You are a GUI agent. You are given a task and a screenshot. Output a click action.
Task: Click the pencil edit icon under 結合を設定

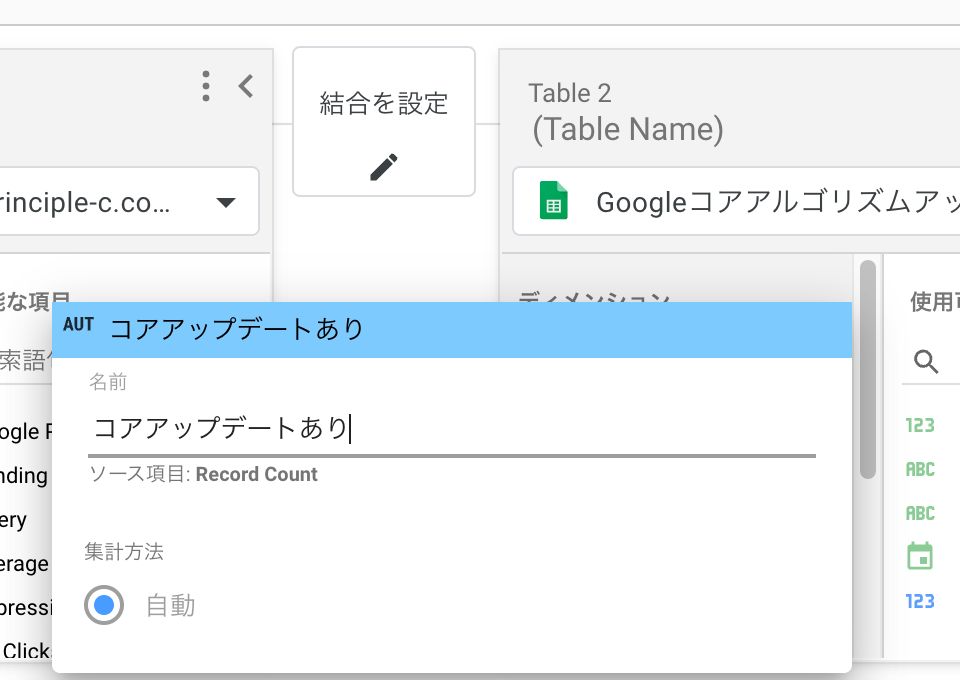[384, 167]
